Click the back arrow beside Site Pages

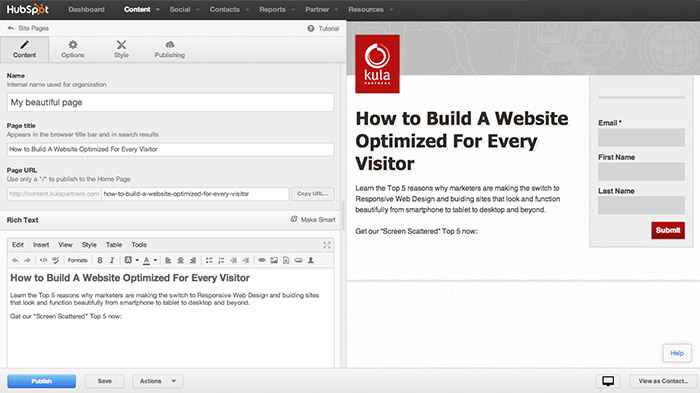coord(11,28)
